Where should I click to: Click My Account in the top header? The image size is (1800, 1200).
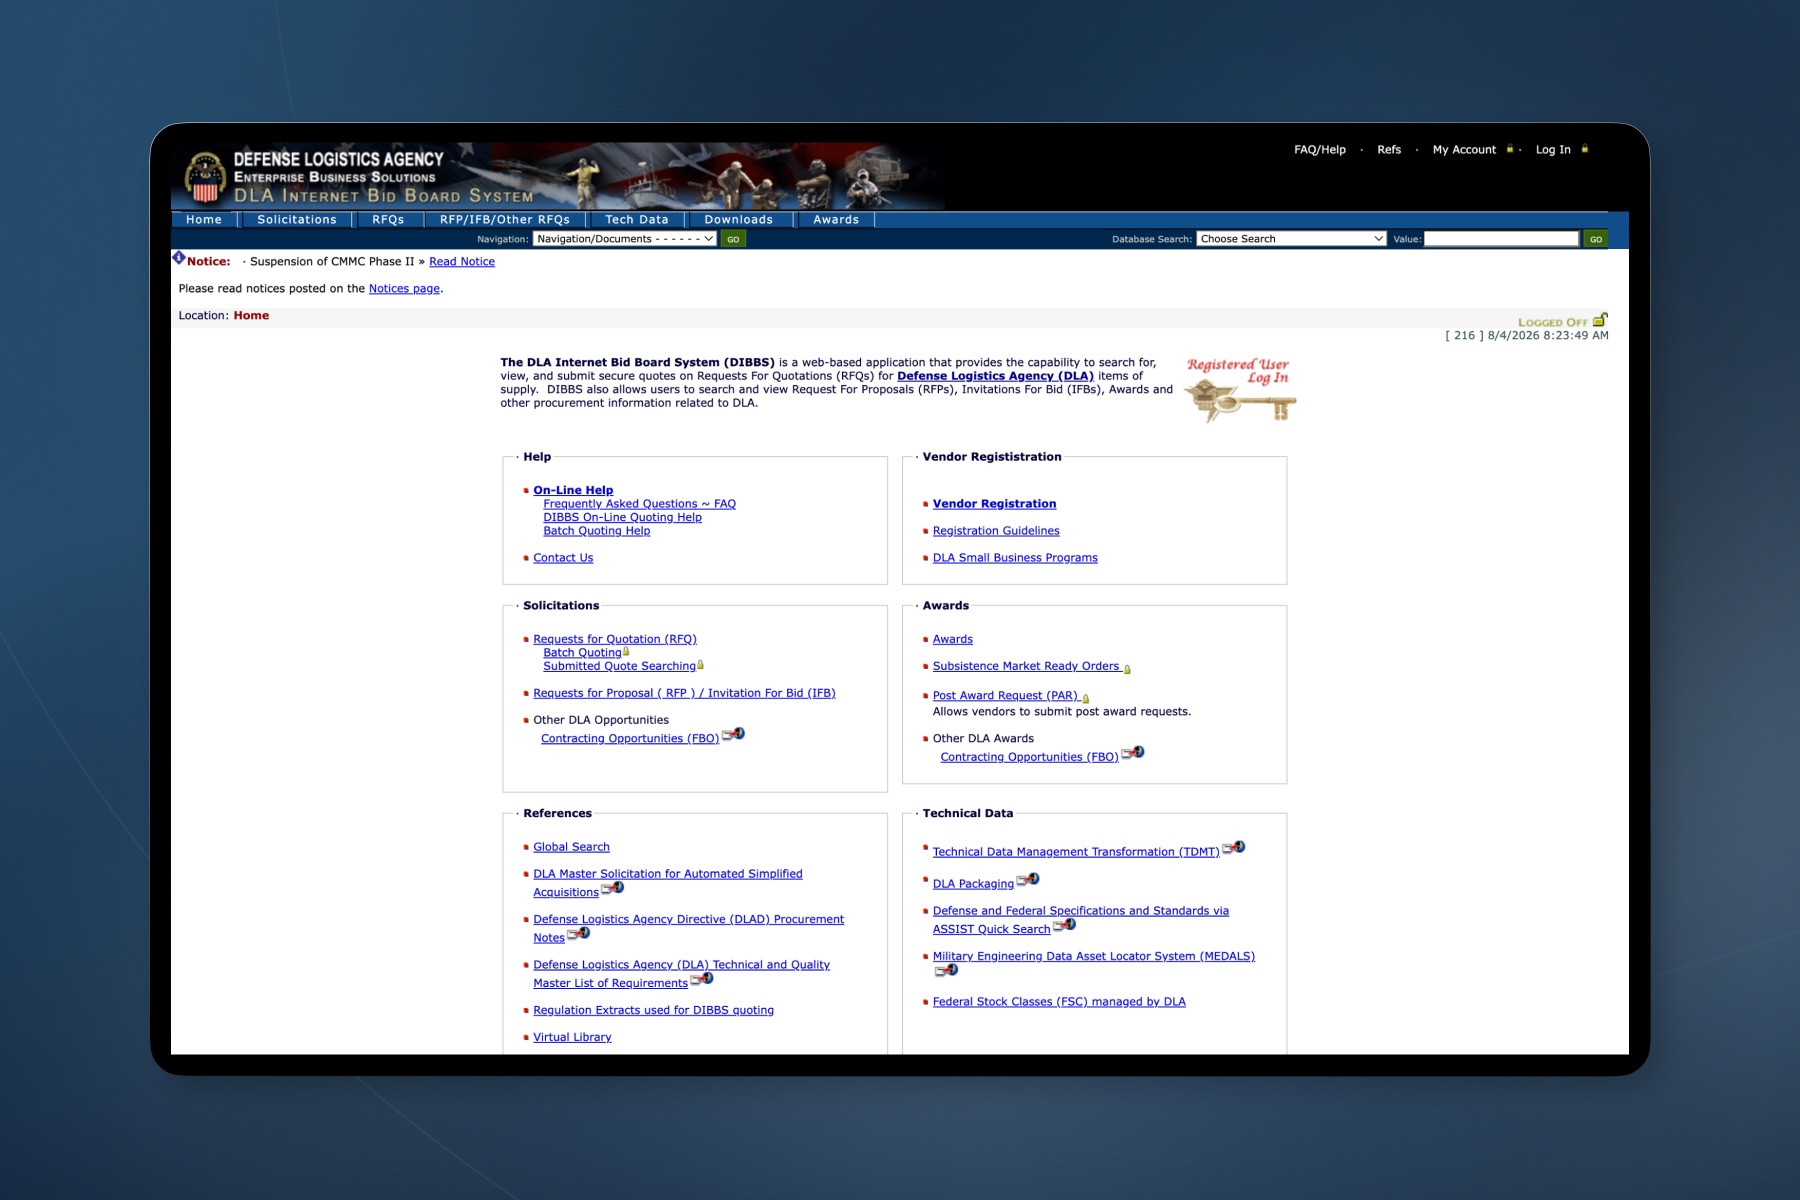(x=1464, y=150)
